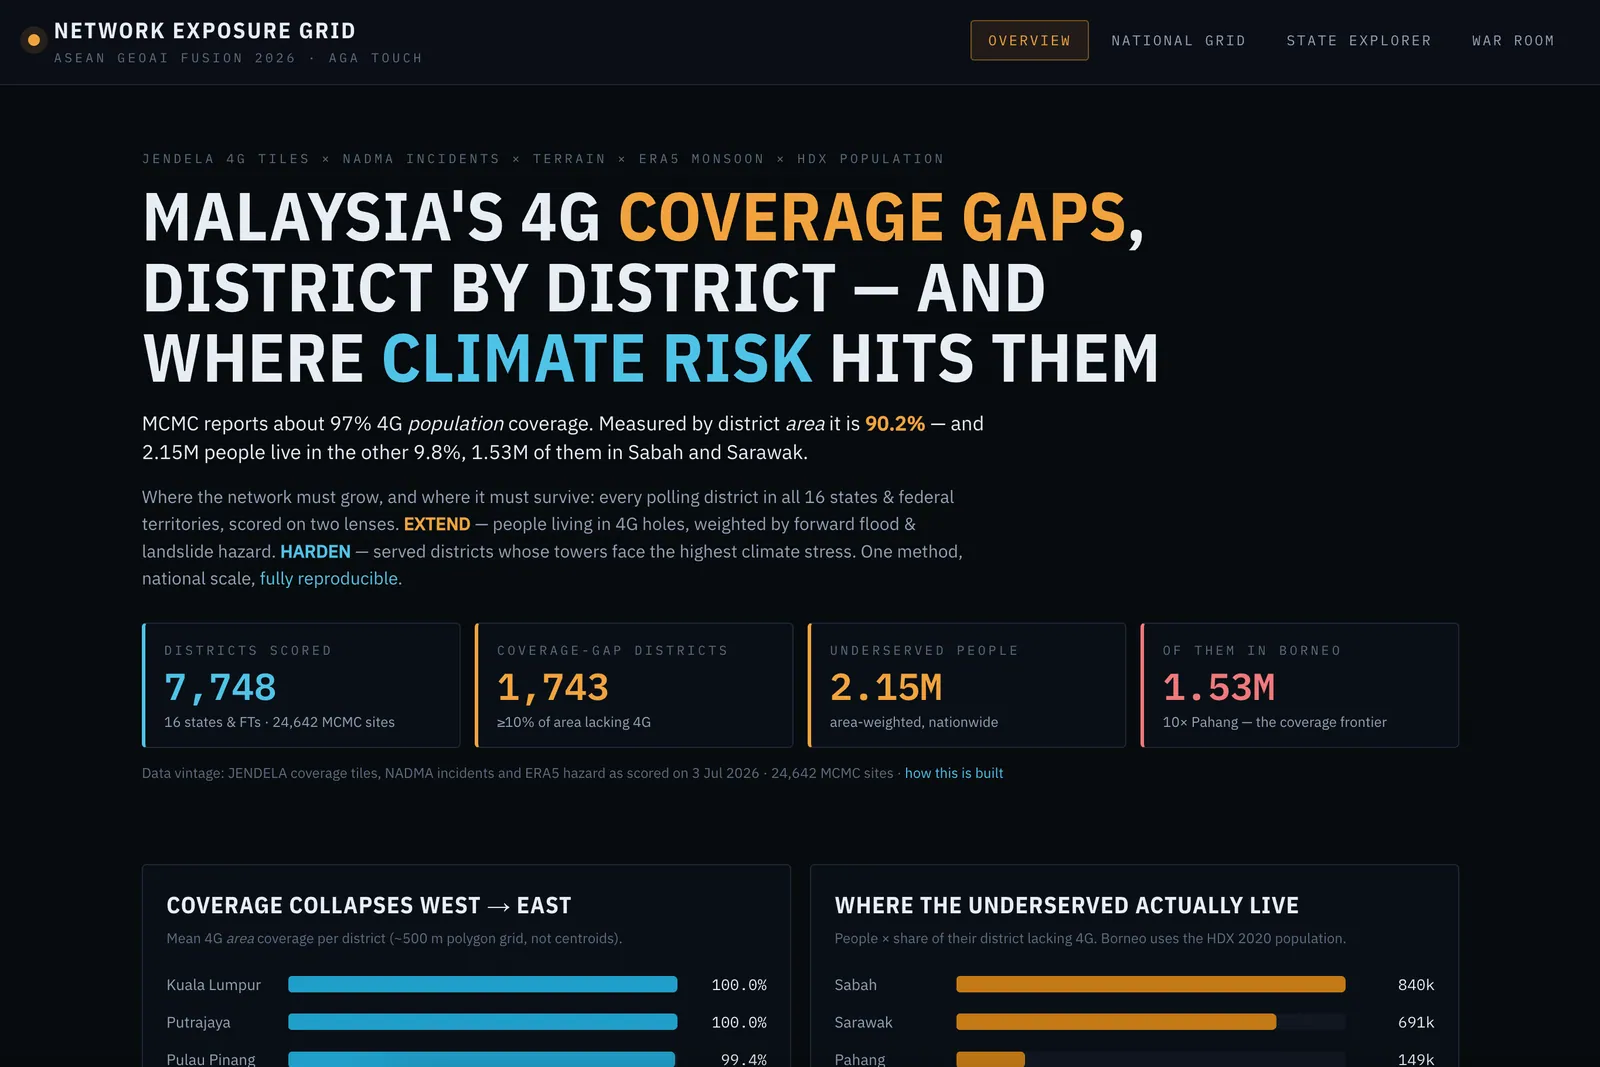This screenshot has height=1067, width=1600.
Task: Click the 691k value for Sarawak
Action: pyautogui.click(x=1416, y=1022)
